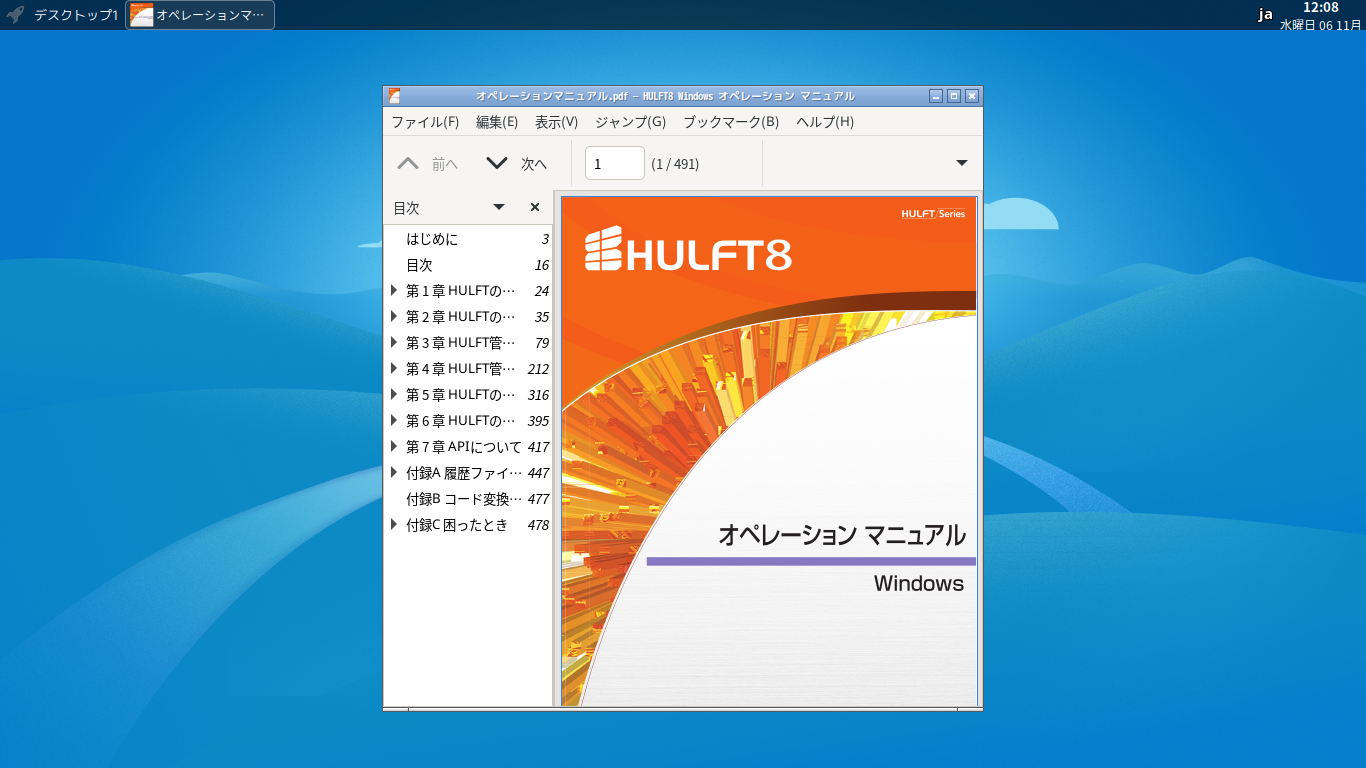The width and height of the screenshot is (1366, 768).
Task: Select the デスクトップ1 workspace label
Action: [x=76, y=15]
